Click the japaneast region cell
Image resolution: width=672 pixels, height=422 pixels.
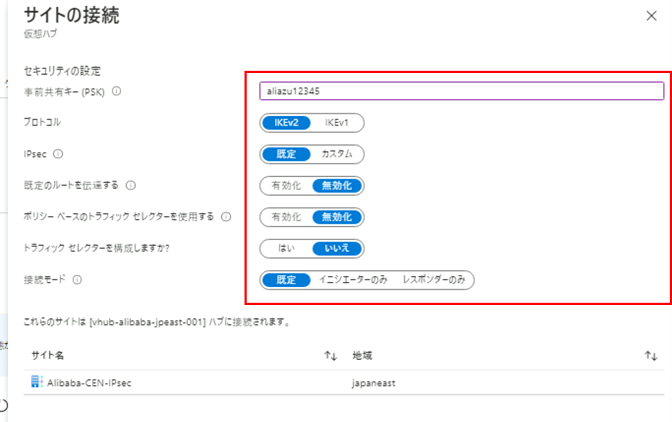[374, 383]
